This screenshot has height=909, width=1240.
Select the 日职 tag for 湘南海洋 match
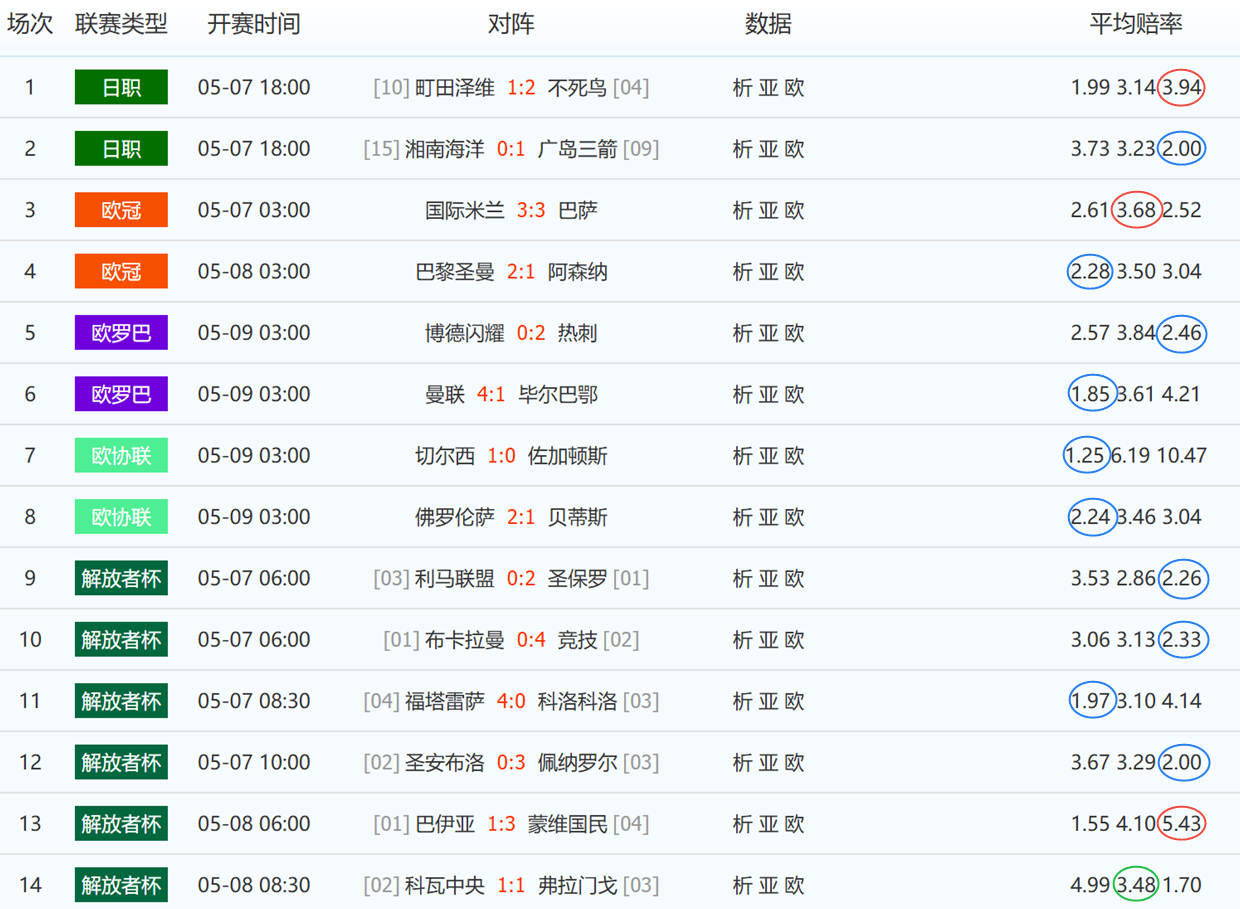click(x=121, y=149)
